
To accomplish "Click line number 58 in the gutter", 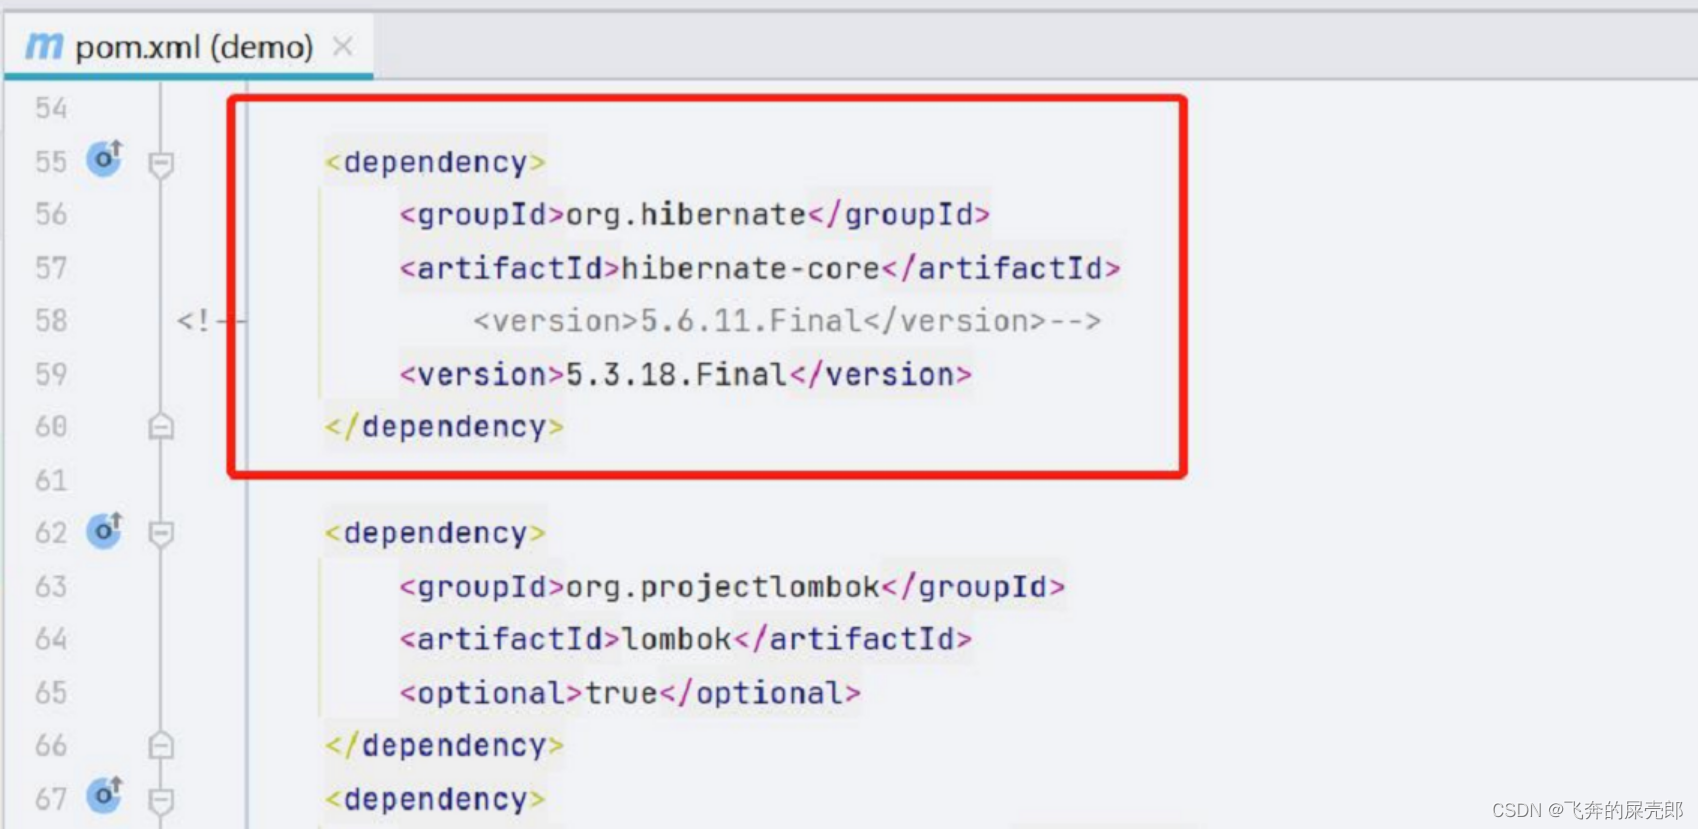I will point(51,321).
